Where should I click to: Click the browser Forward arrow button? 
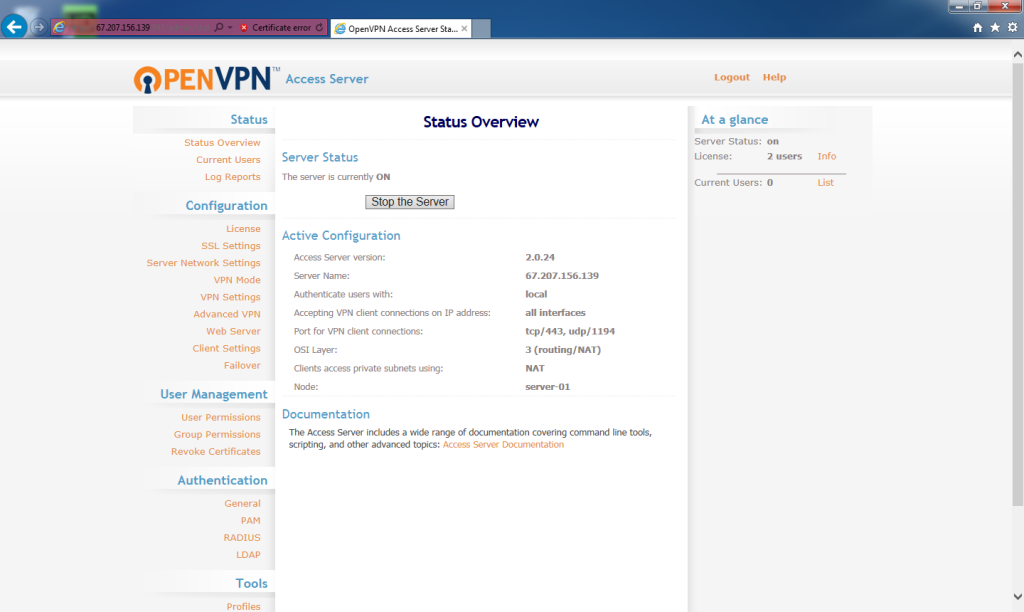pyautogui.click(x=39, y=27)
